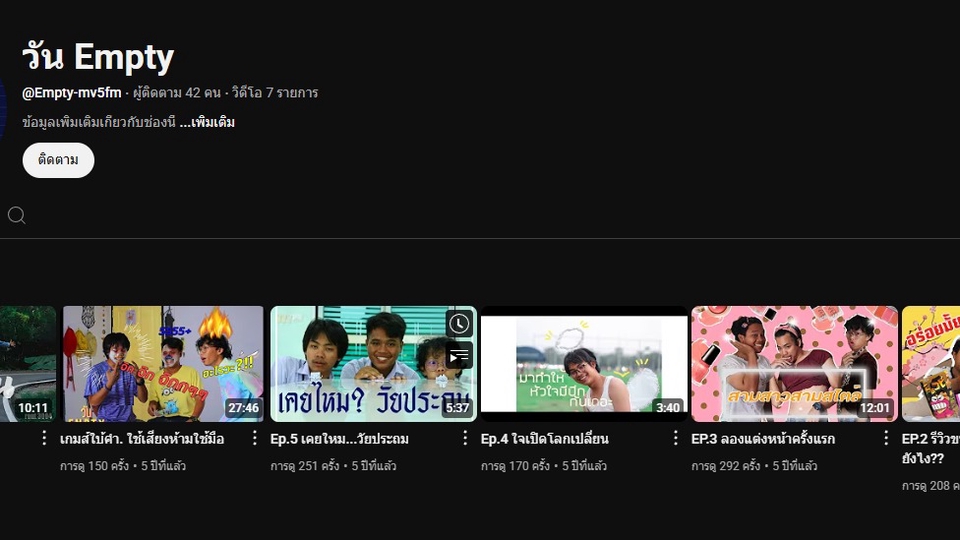
Task: Click การดู 150 ครั้ง view count text
Action: 94,466
